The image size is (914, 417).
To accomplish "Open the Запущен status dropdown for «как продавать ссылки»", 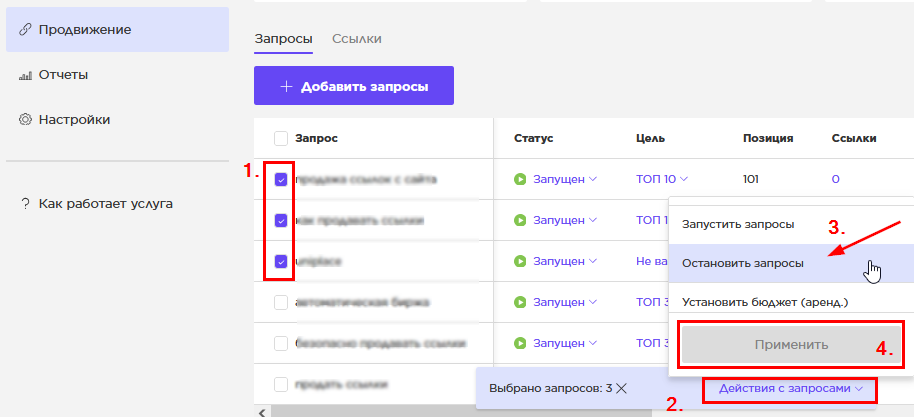I will (565, 220).
